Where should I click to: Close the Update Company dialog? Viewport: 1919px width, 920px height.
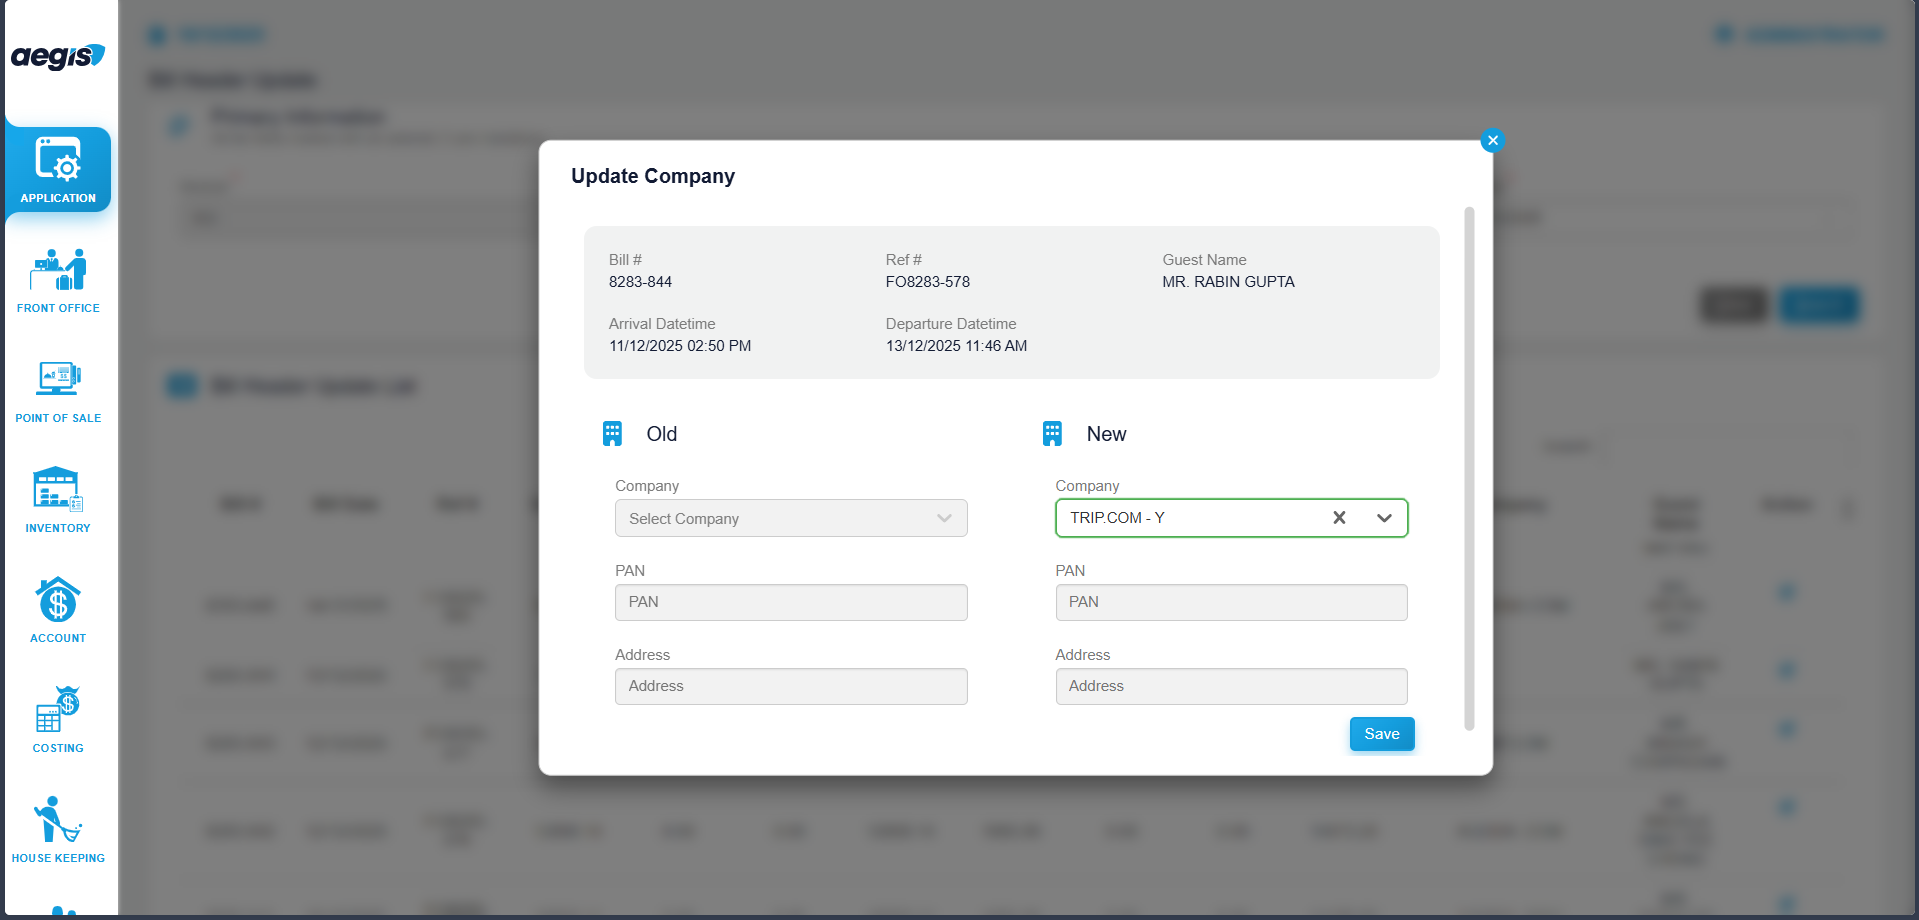(1492, 141)
